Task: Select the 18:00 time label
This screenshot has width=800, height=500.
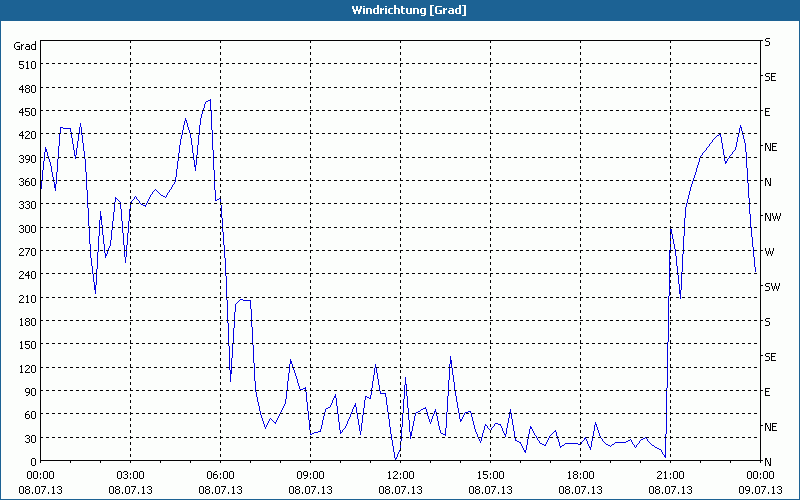Action: click(581, 476)
